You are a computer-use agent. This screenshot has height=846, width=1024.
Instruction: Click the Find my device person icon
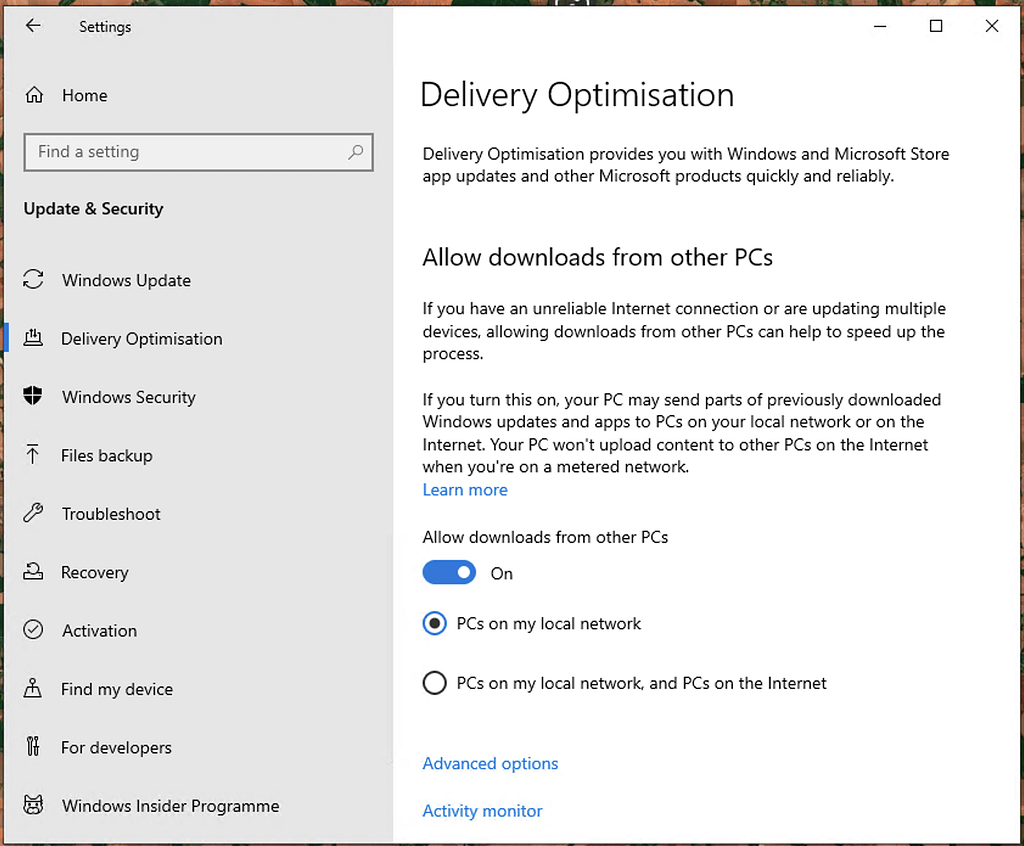pyautogui.click(x=33, y=689)
